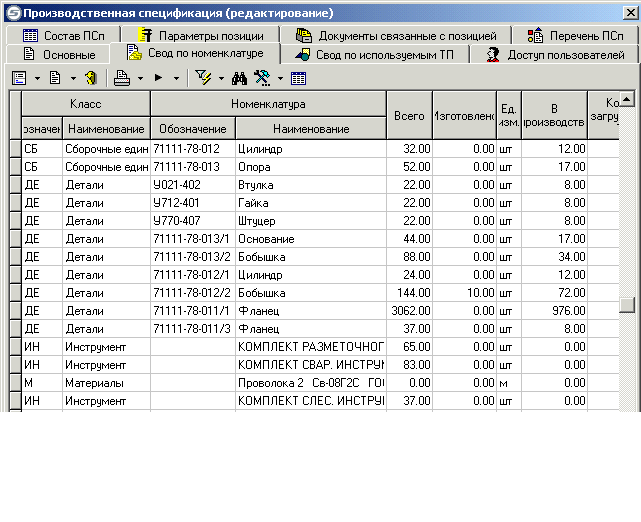Click the Номенклатура column header
This screenshot has width=641, height=522.
coord(268,103)
